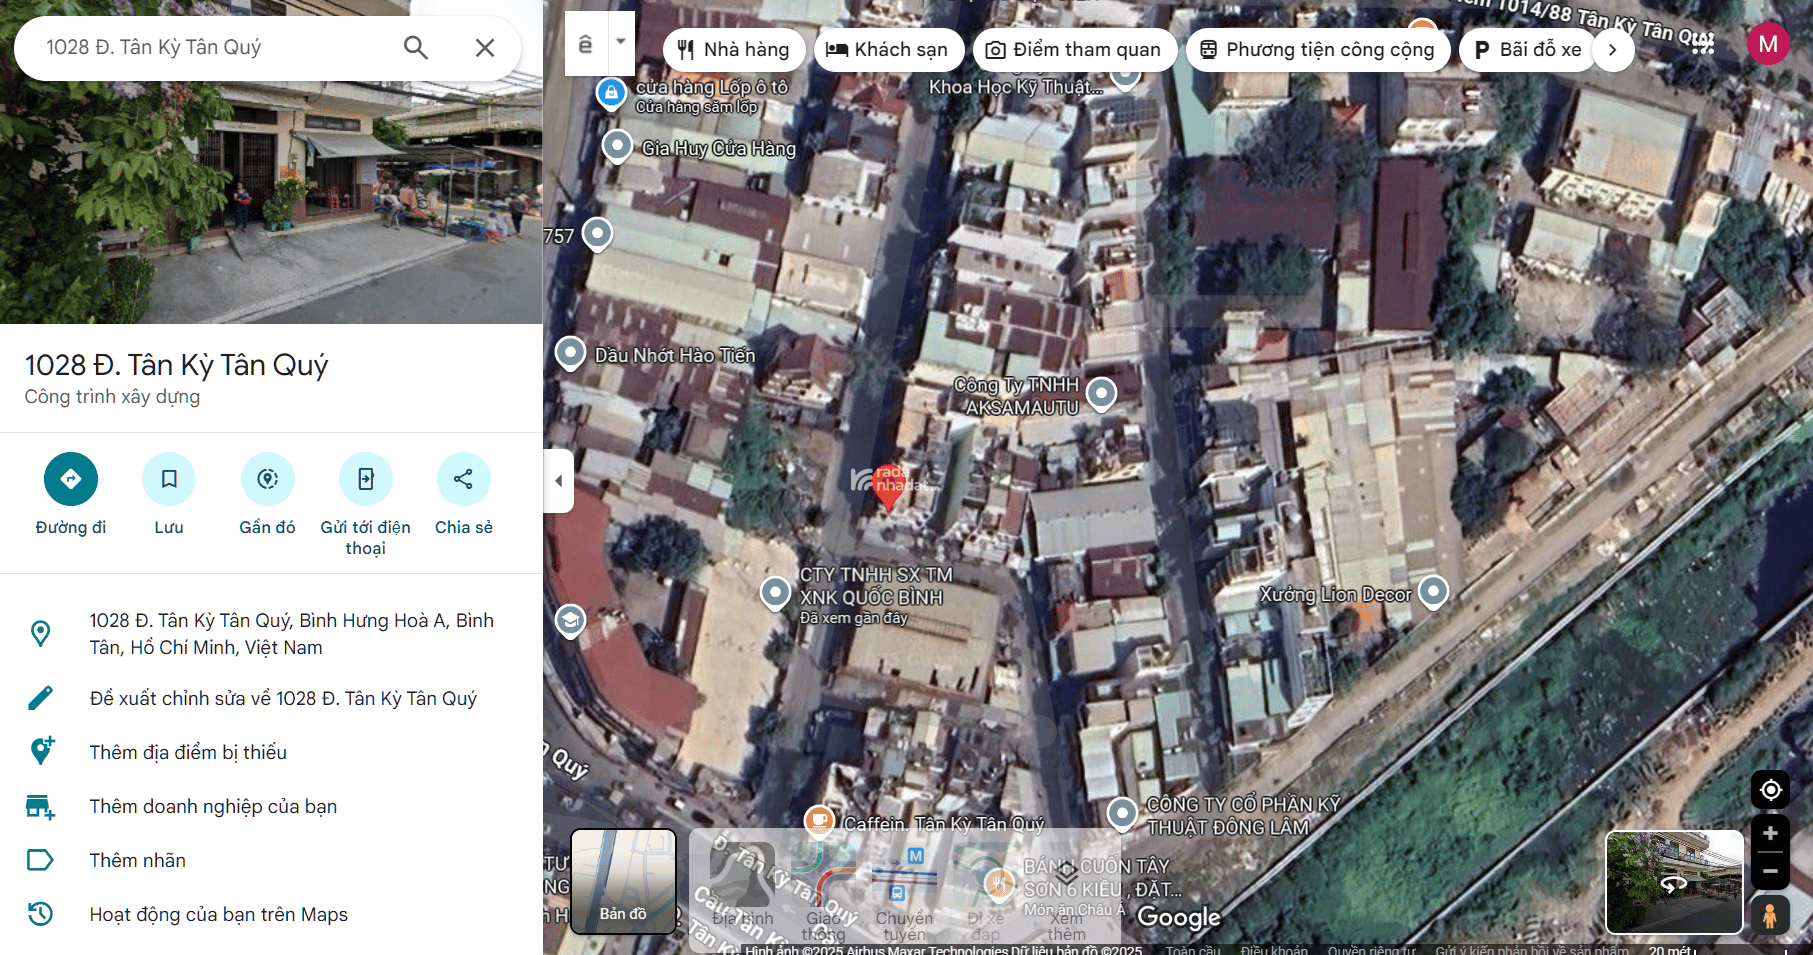
Task: Select the Công Ty TNHH AKSAMAUTU marker
Action: (x=1101, y=394)
